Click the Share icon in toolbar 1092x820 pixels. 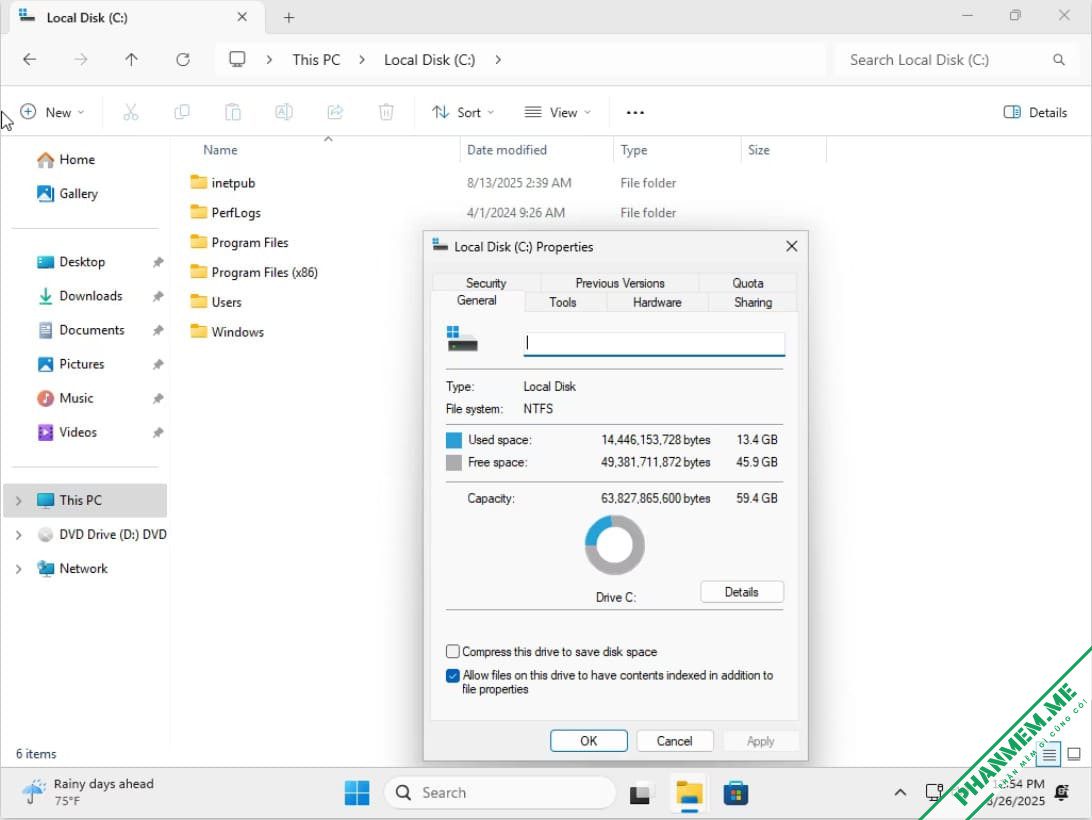pos(335,112)
